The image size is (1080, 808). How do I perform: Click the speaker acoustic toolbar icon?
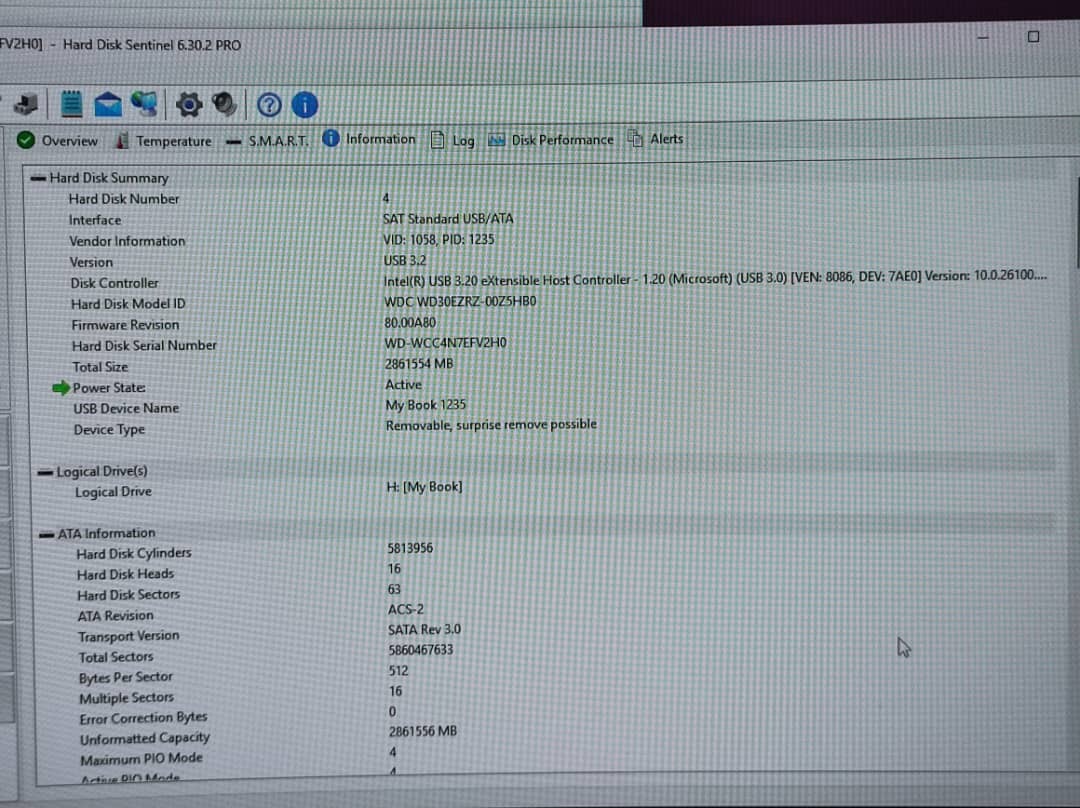click(225, 104)
